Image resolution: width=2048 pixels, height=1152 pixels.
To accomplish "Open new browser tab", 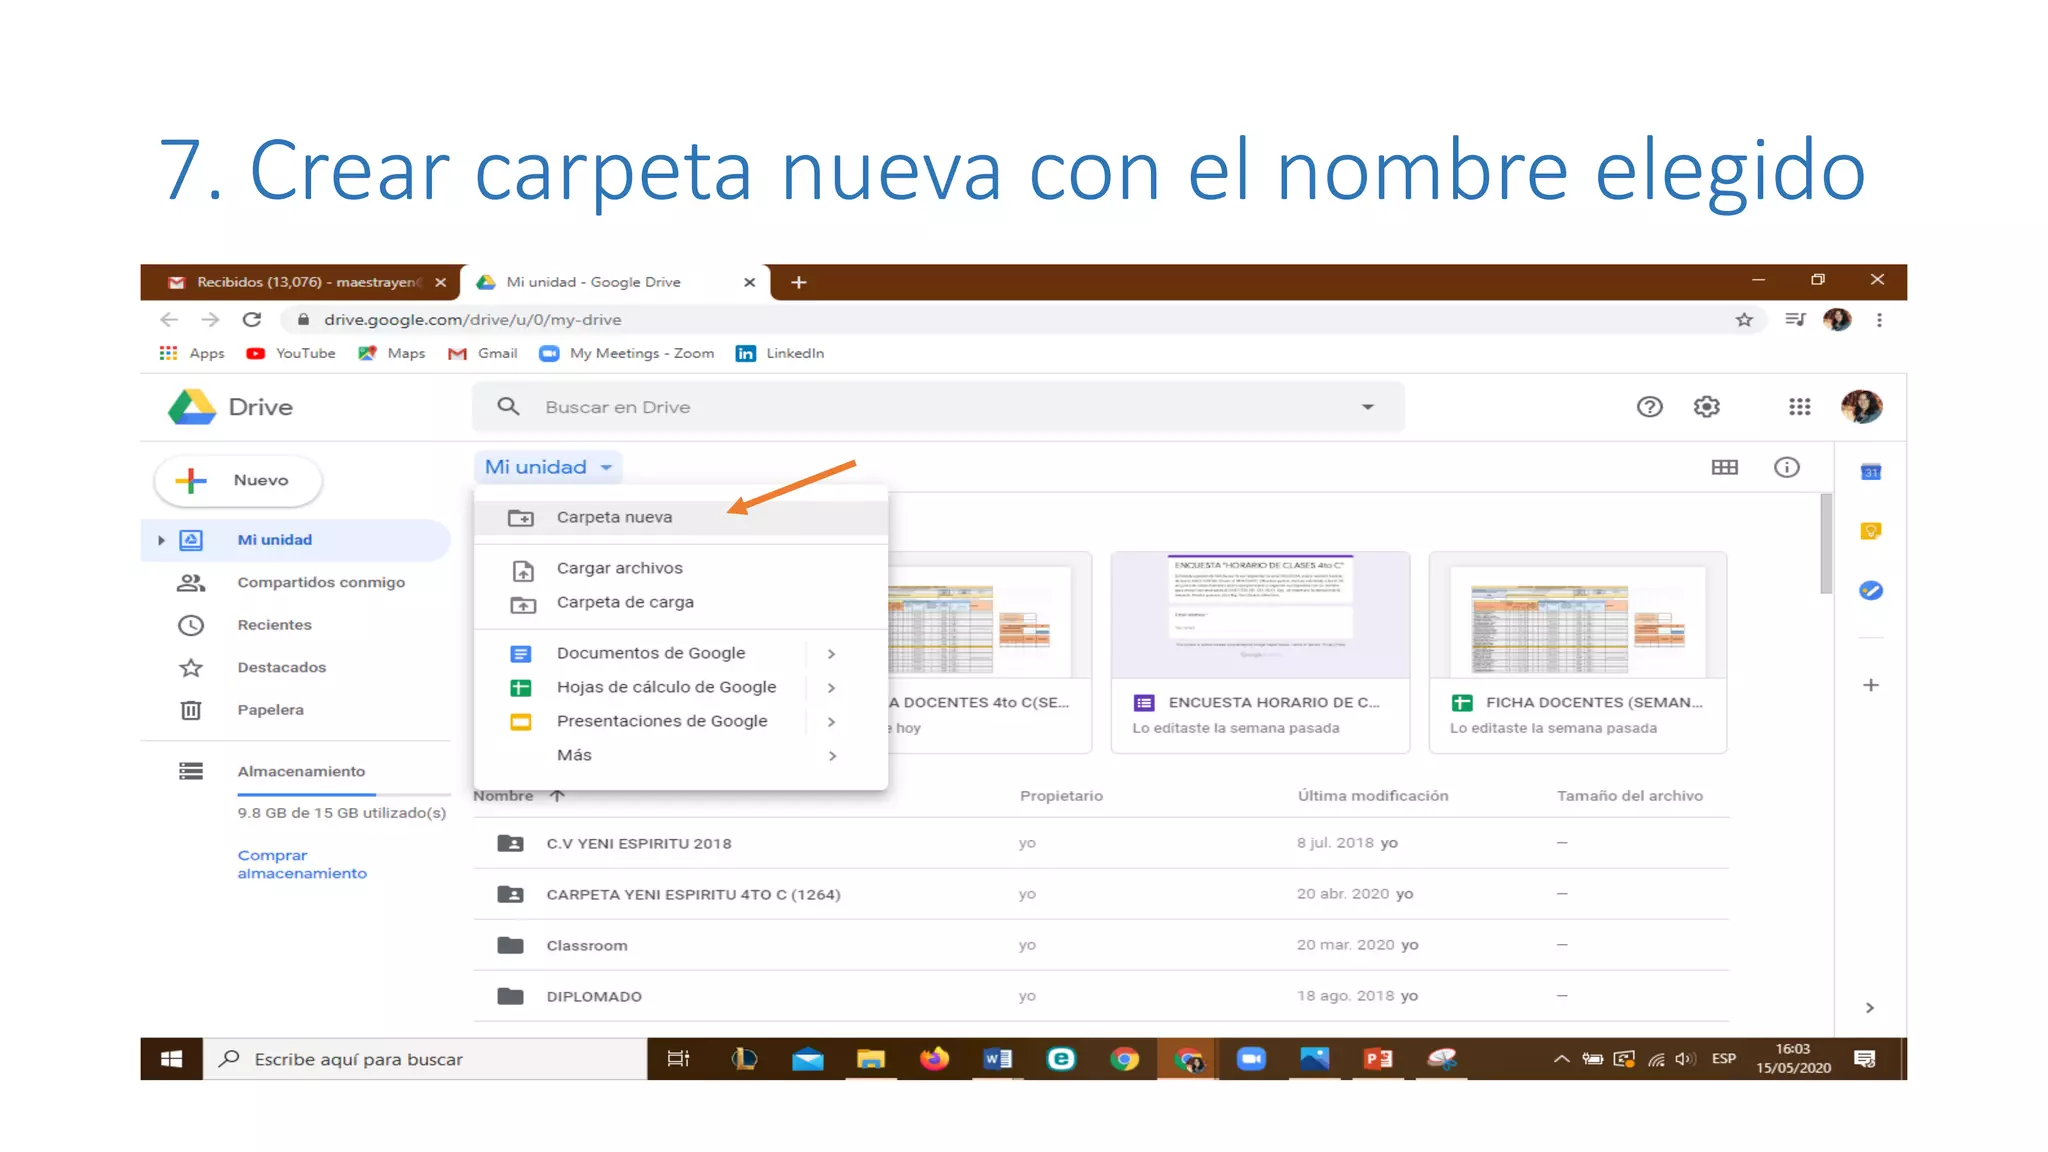I will (798, 283).
